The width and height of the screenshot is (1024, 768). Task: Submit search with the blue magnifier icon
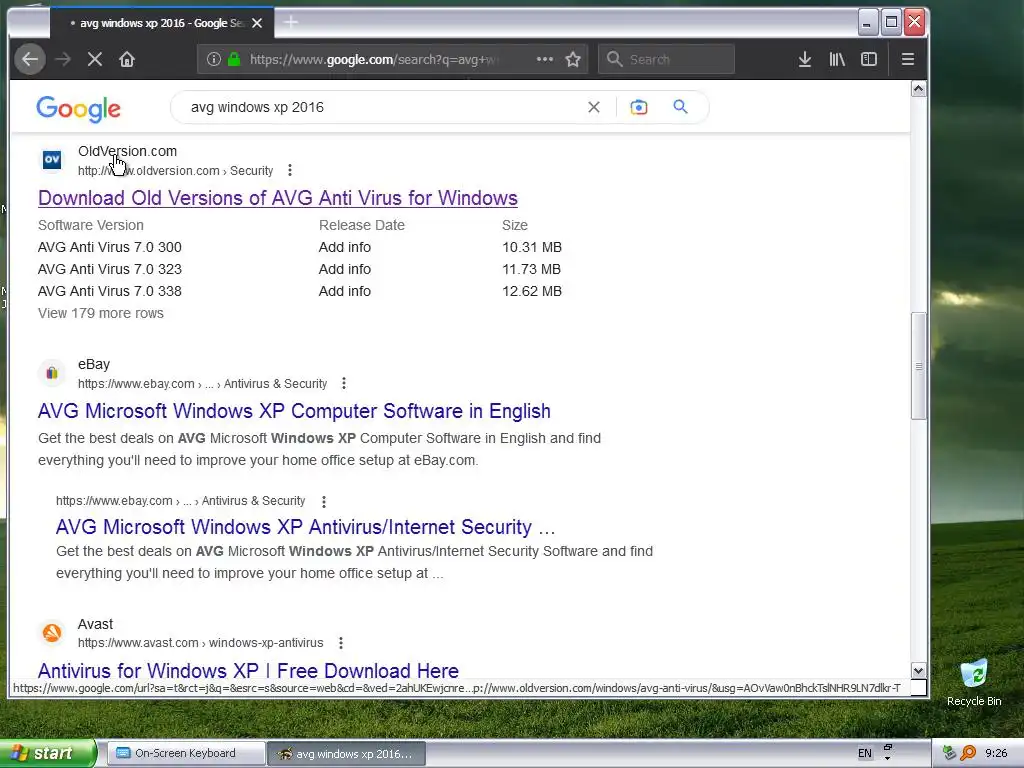pos(680,106)
